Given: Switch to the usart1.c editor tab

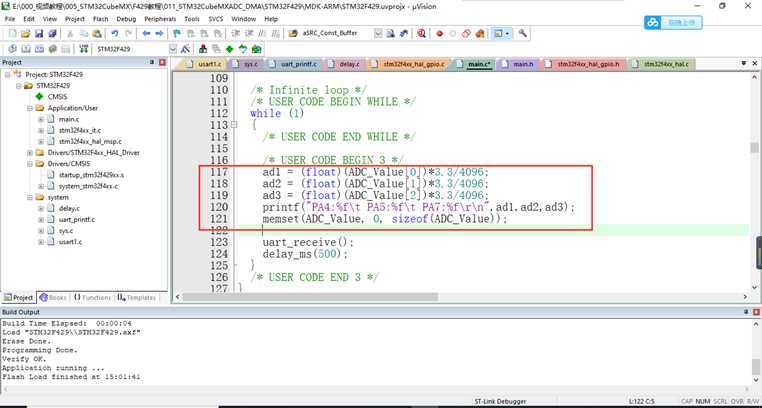Looking at the screenshot, I should point(205,64).
